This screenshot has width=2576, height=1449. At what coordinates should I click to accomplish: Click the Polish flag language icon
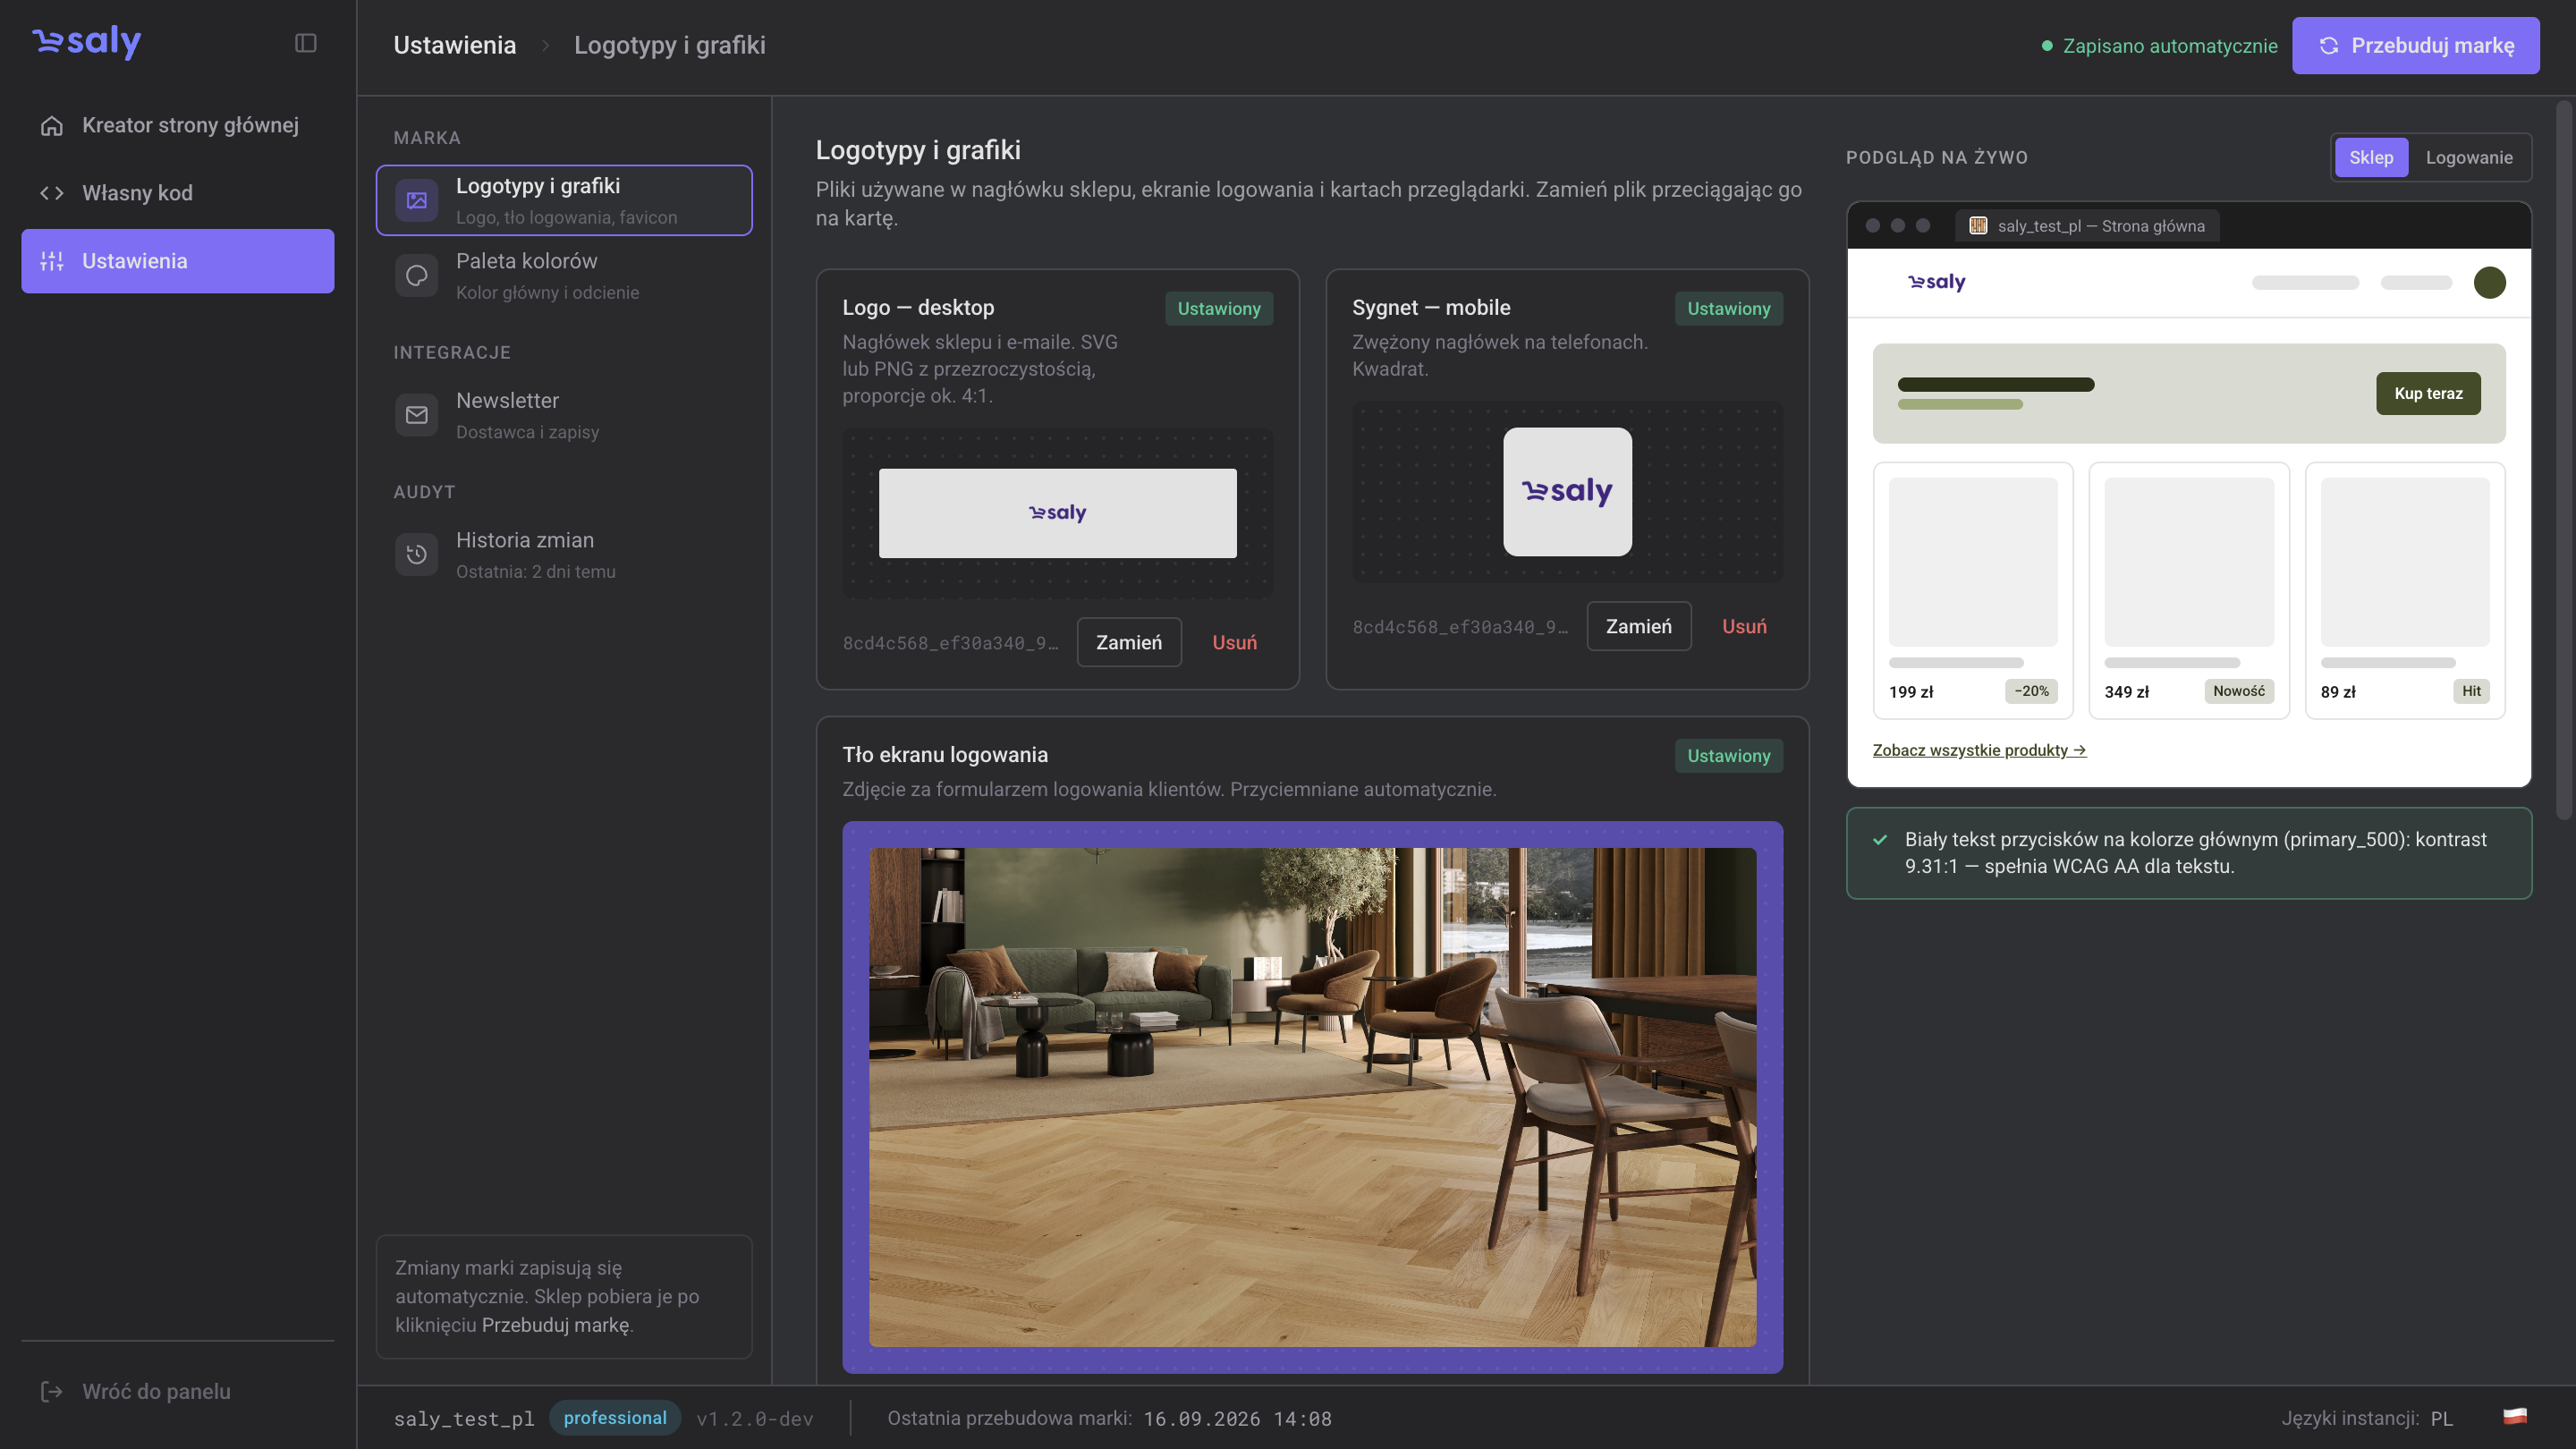point(2515,1417)
